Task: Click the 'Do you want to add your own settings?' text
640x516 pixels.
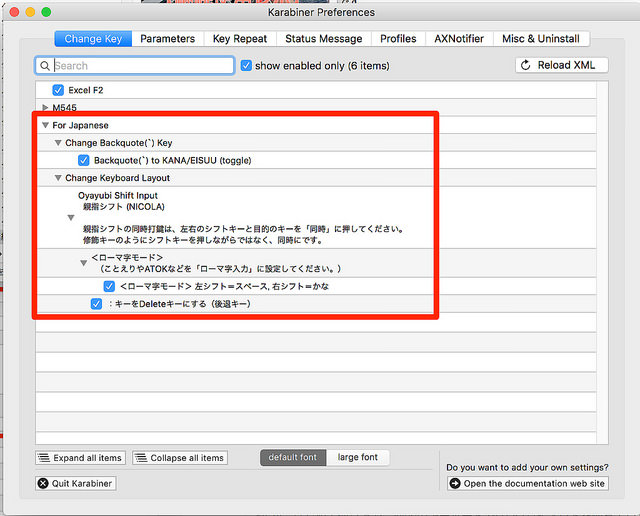Action: 527,467
